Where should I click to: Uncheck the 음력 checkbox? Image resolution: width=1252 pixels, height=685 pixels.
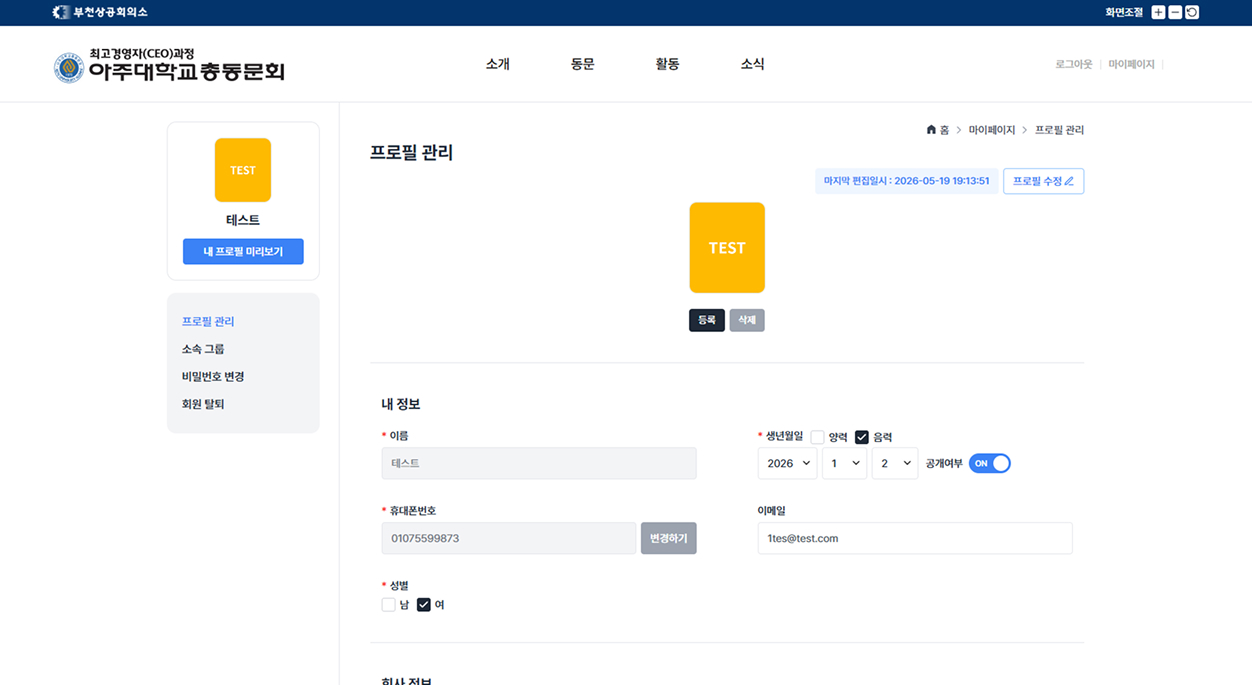[x=862, y=437]
